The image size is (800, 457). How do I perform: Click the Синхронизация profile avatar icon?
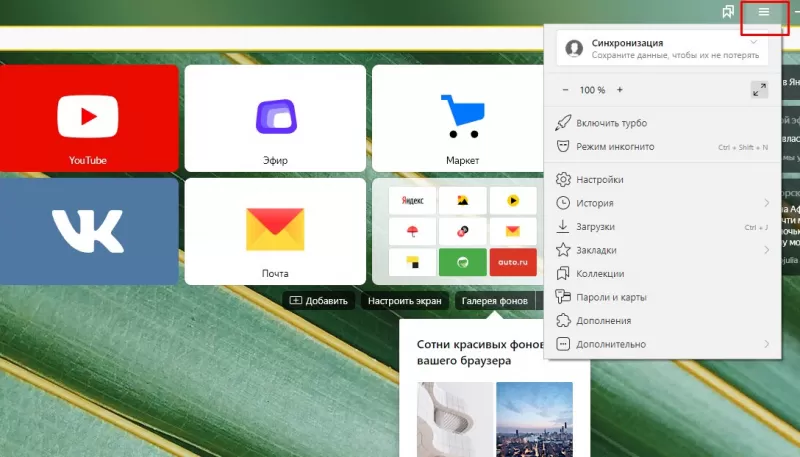coord(574,48)
